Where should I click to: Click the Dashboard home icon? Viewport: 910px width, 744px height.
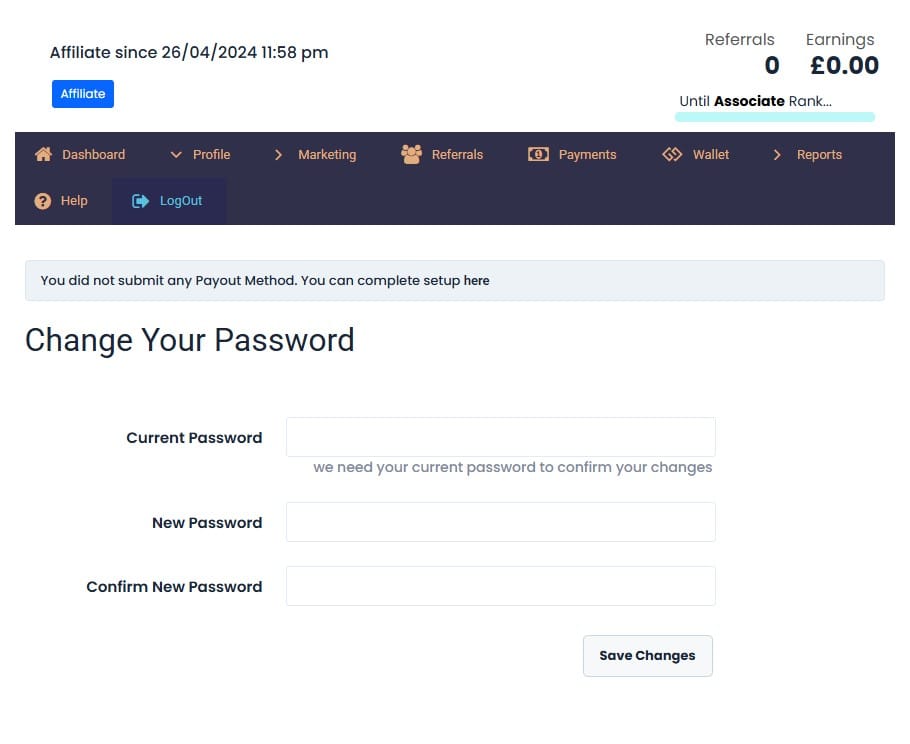click(x=44, y=154)
